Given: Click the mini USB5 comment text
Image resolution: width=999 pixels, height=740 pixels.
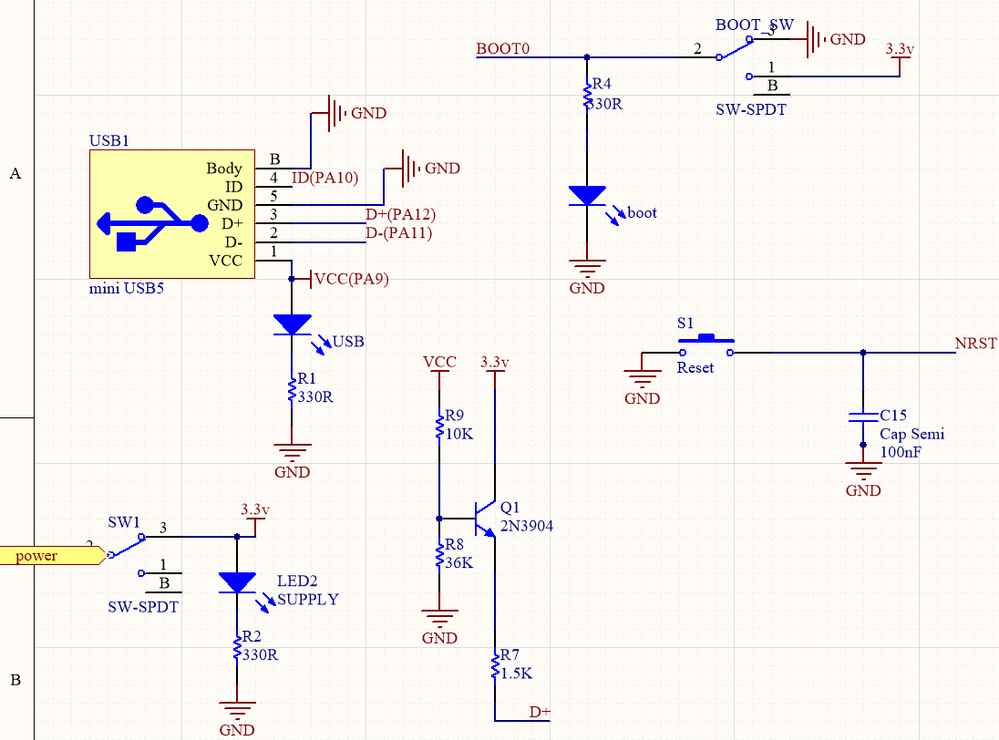Looking at the screenshot, I should point(126,288).
